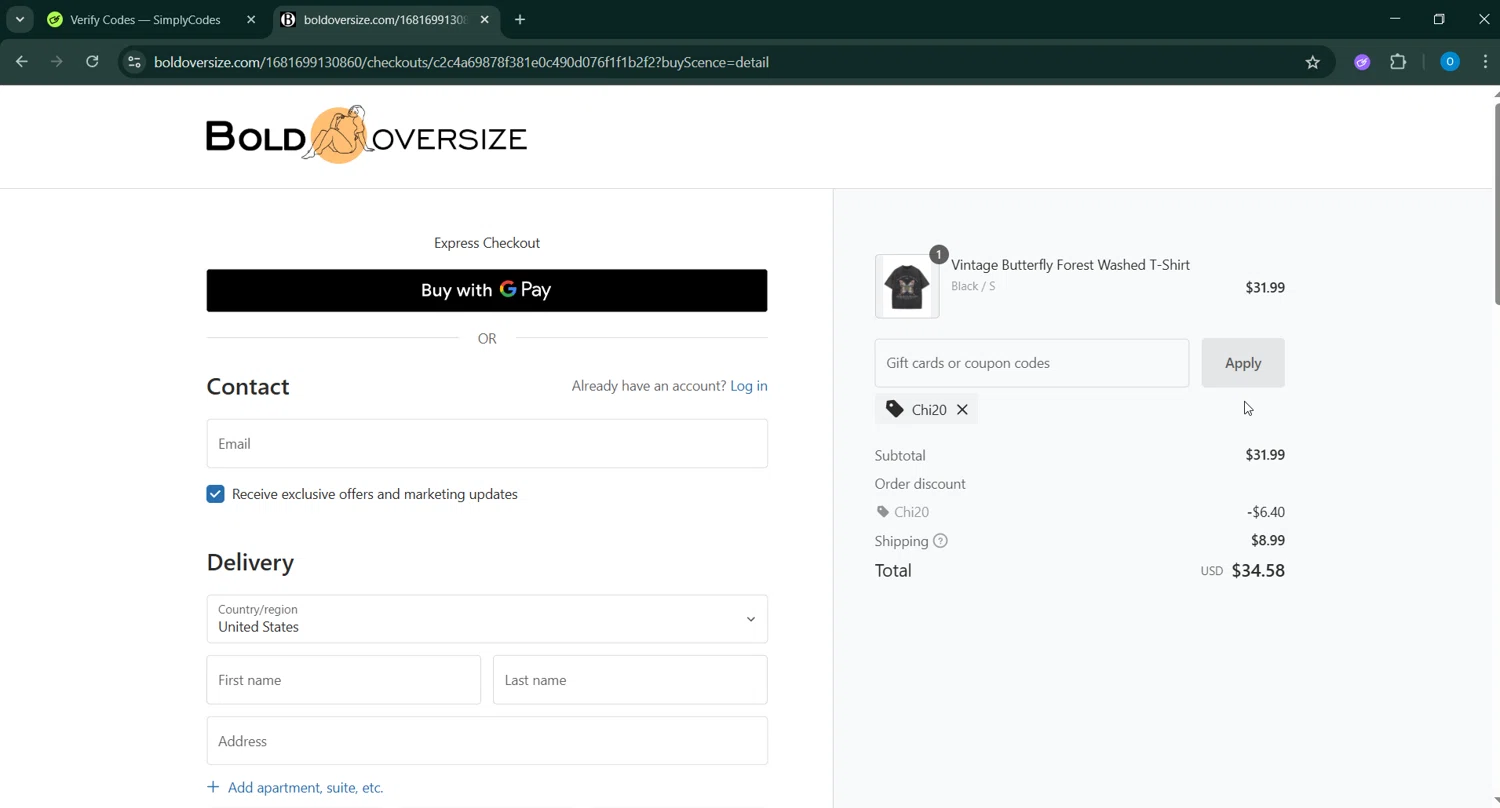Bookmark this page with the star icon
This screenshot has width=1500, height=808.
1313,62
